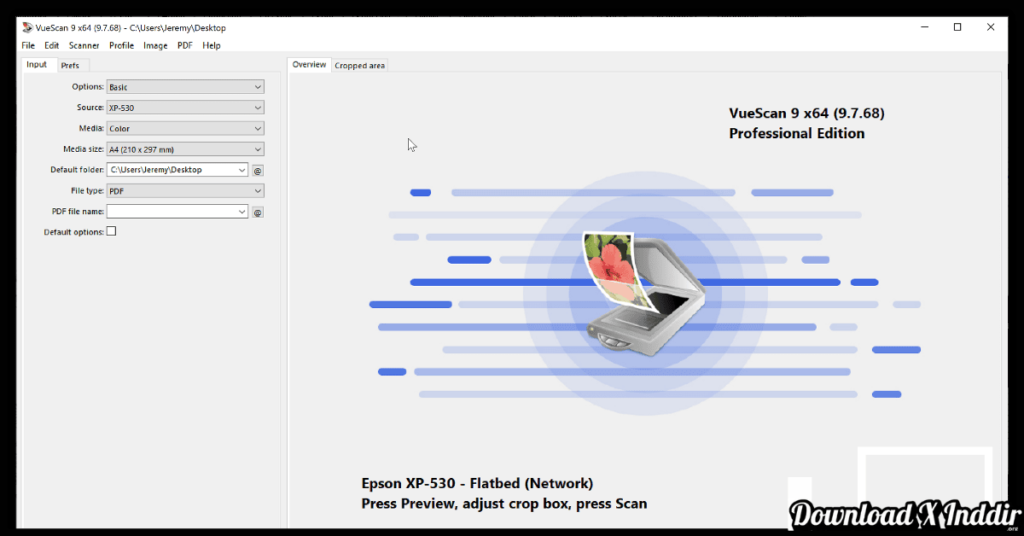The width and height of the screenshot is (1024, 536).
Task: Open the File menu
Action: point(28,45)
